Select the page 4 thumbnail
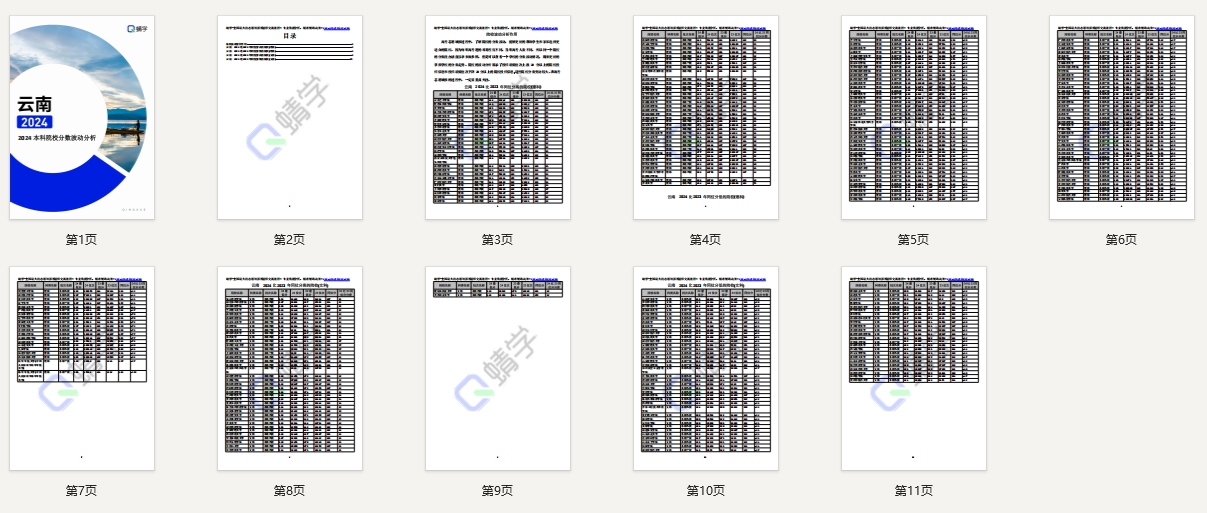The width and height of the screenshot is (1207, 513). [x=705, y=117]
